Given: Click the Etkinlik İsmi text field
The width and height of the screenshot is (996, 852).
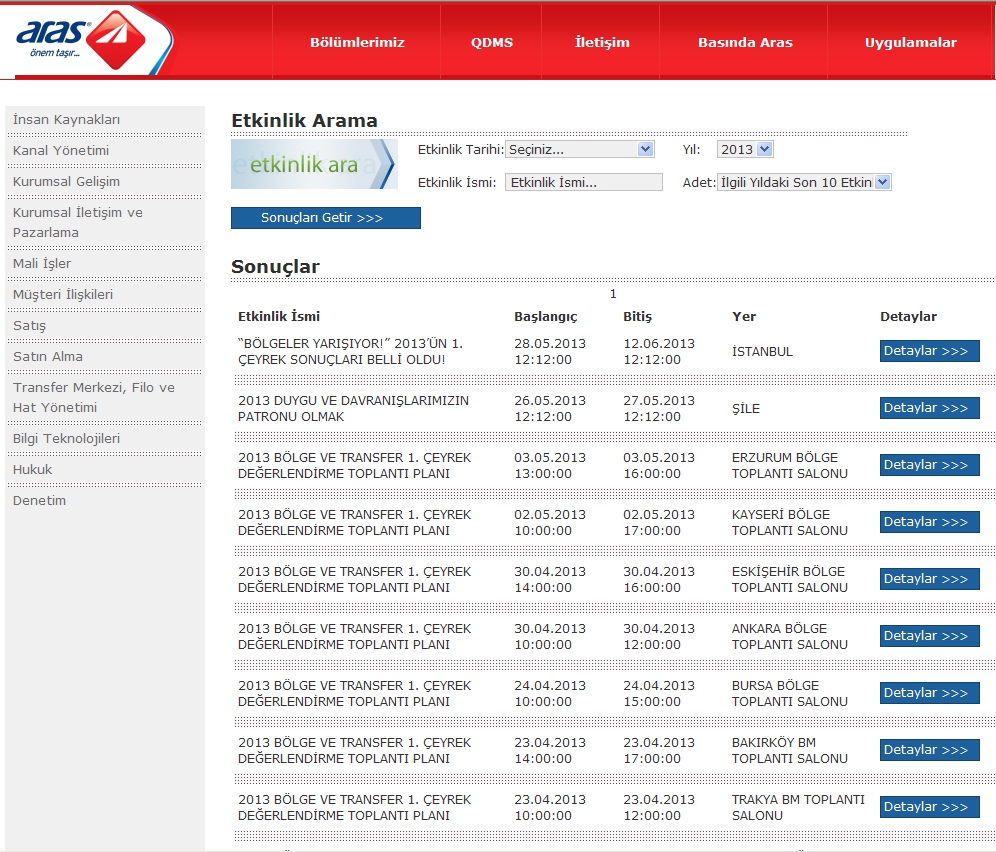Looking at the screenshot, I should 584,183.
